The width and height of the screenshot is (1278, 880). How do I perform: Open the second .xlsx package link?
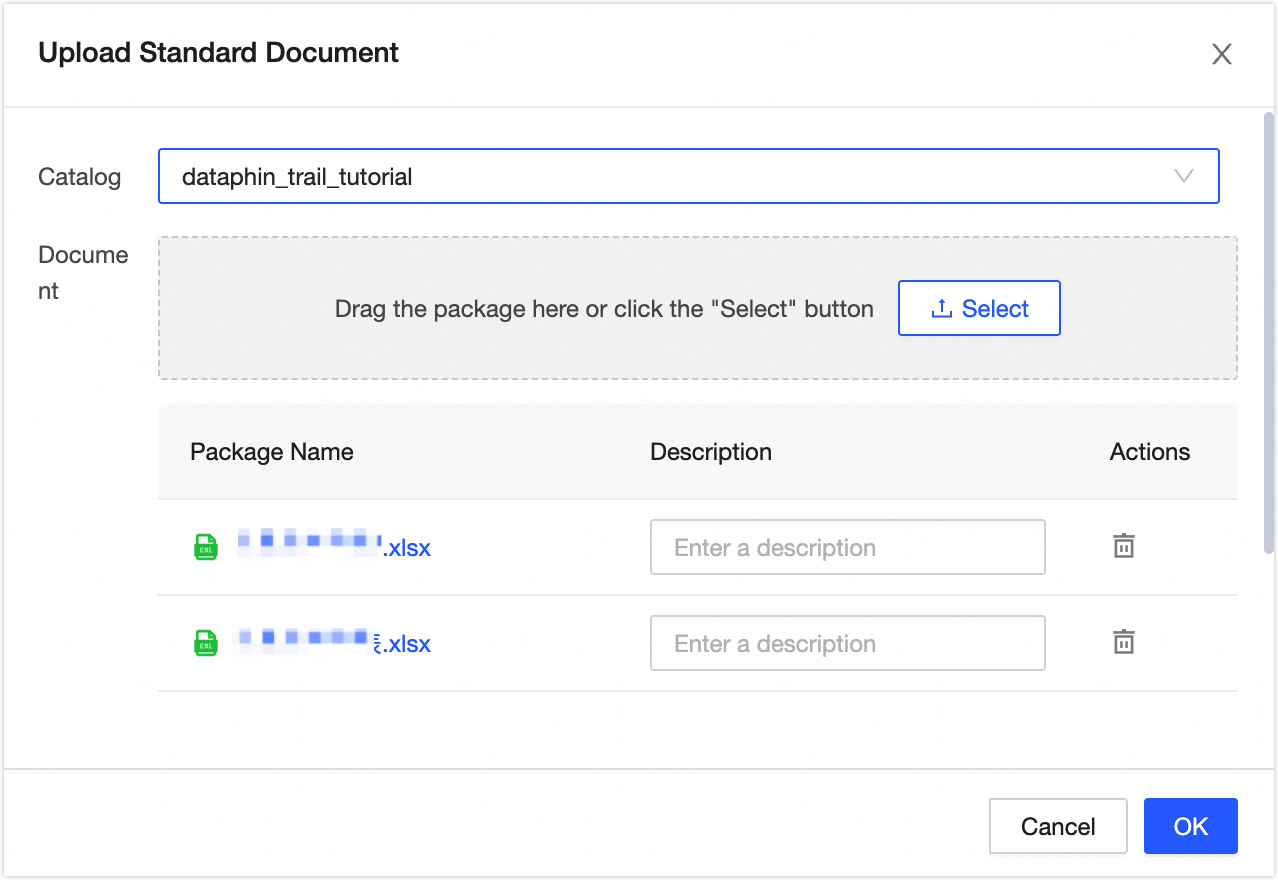point(332,643)
